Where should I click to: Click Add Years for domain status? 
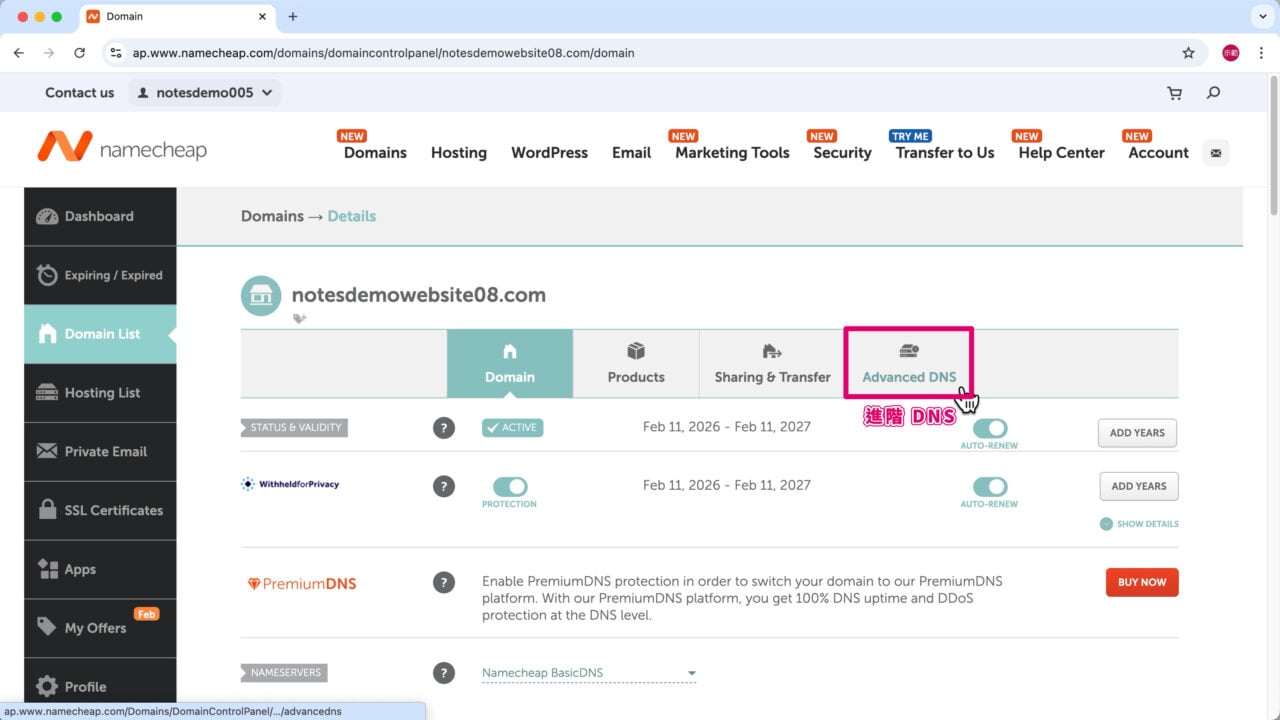coord(1137,433)
